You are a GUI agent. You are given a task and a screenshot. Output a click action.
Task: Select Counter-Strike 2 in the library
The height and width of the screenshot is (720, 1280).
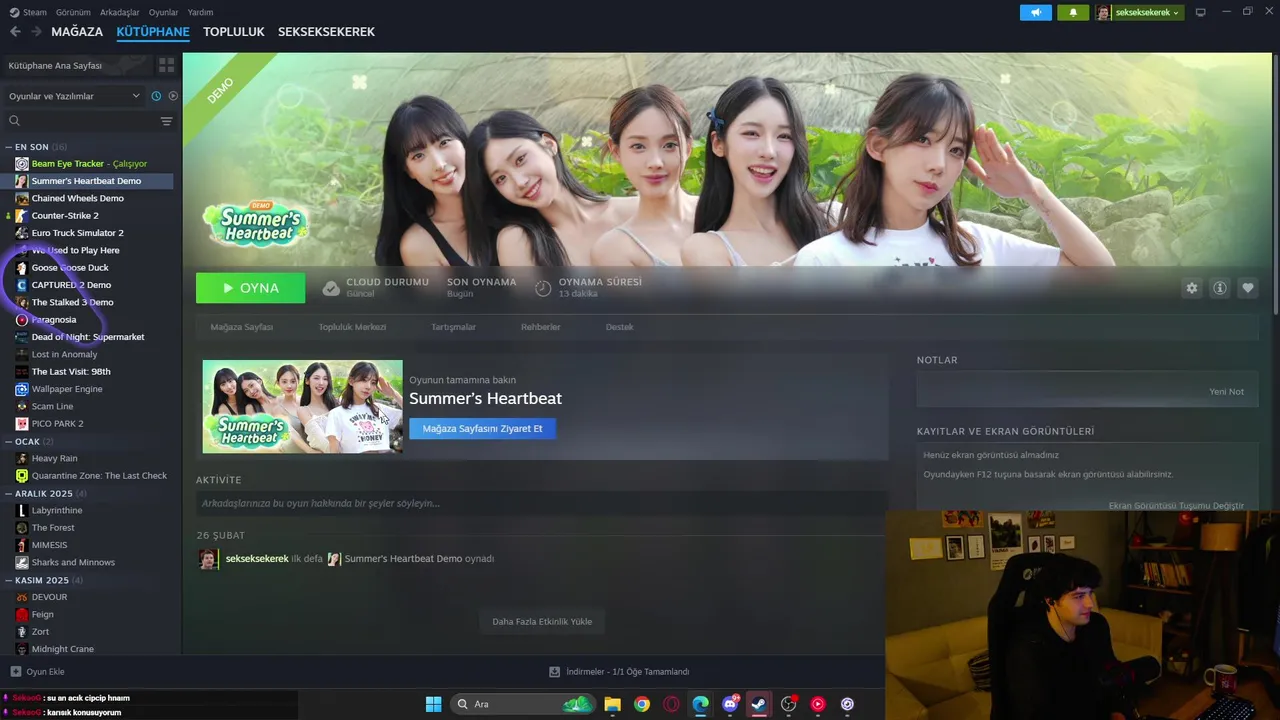(x=65, y=216)
